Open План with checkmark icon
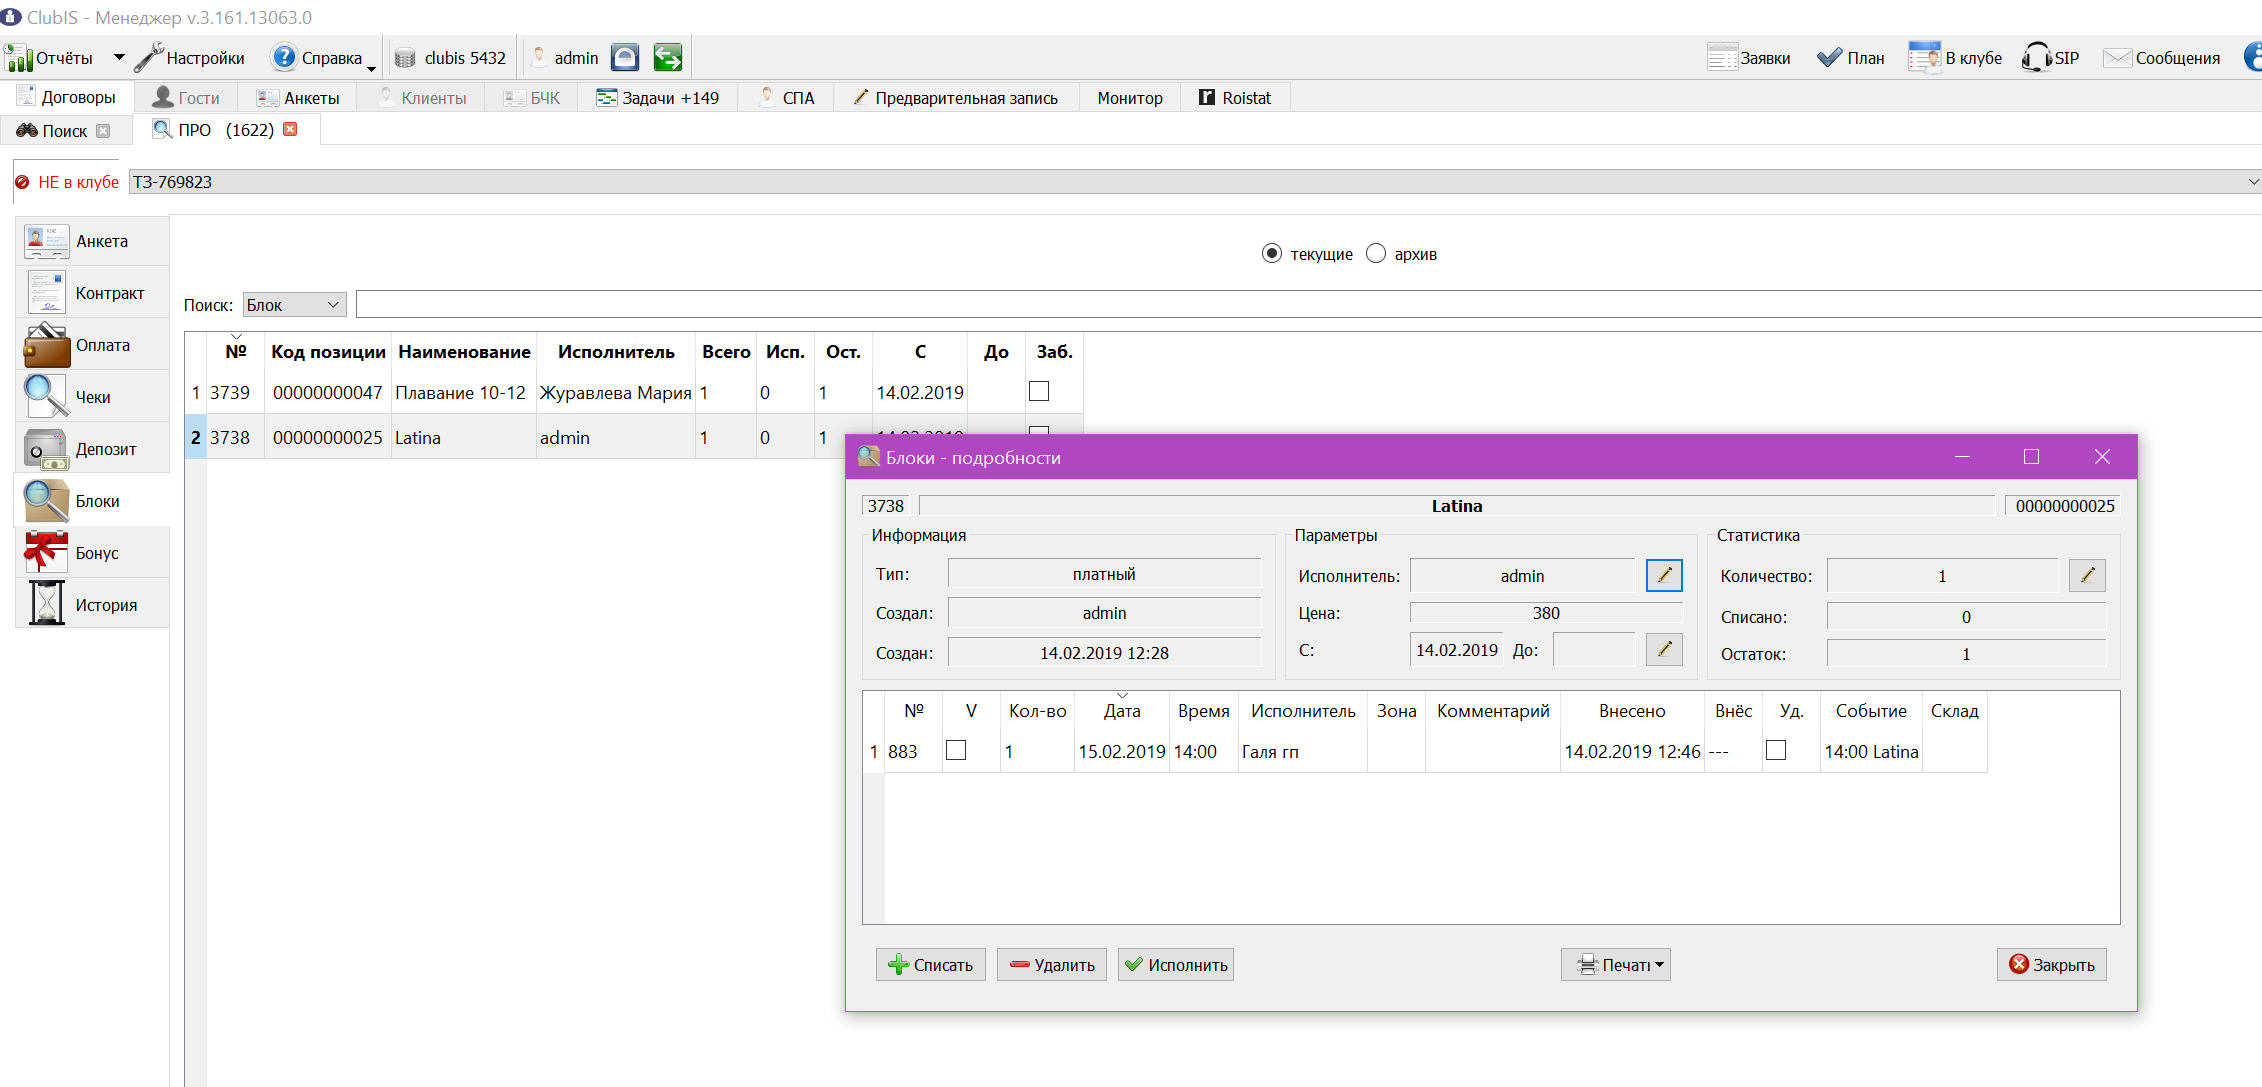This screenshot has width=2262, height=1087. 1850,58
